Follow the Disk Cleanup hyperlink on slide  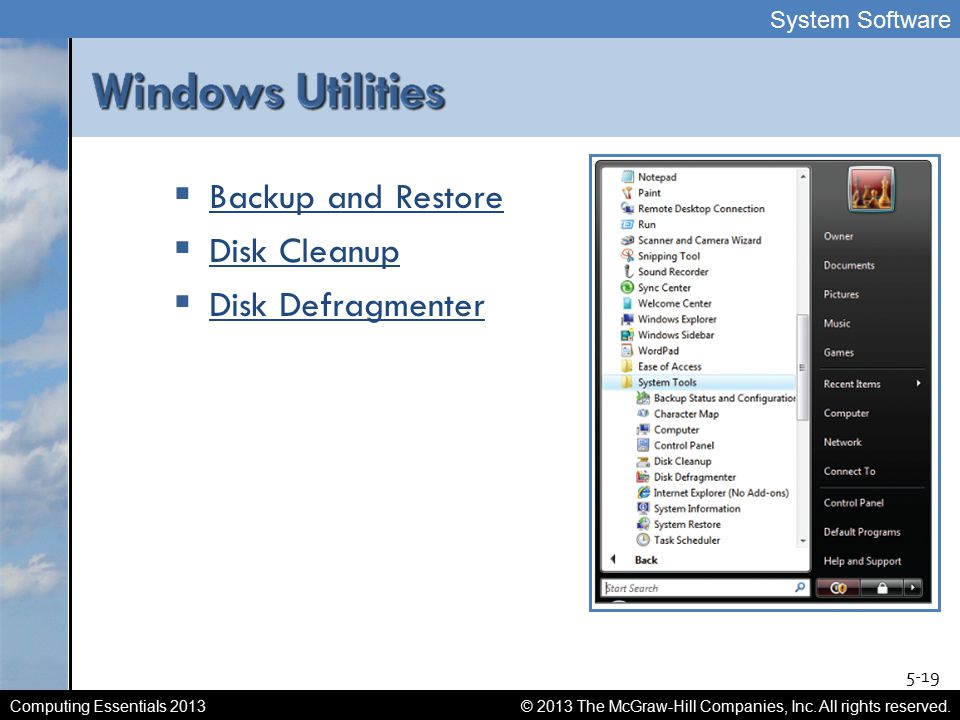point(304,252)
